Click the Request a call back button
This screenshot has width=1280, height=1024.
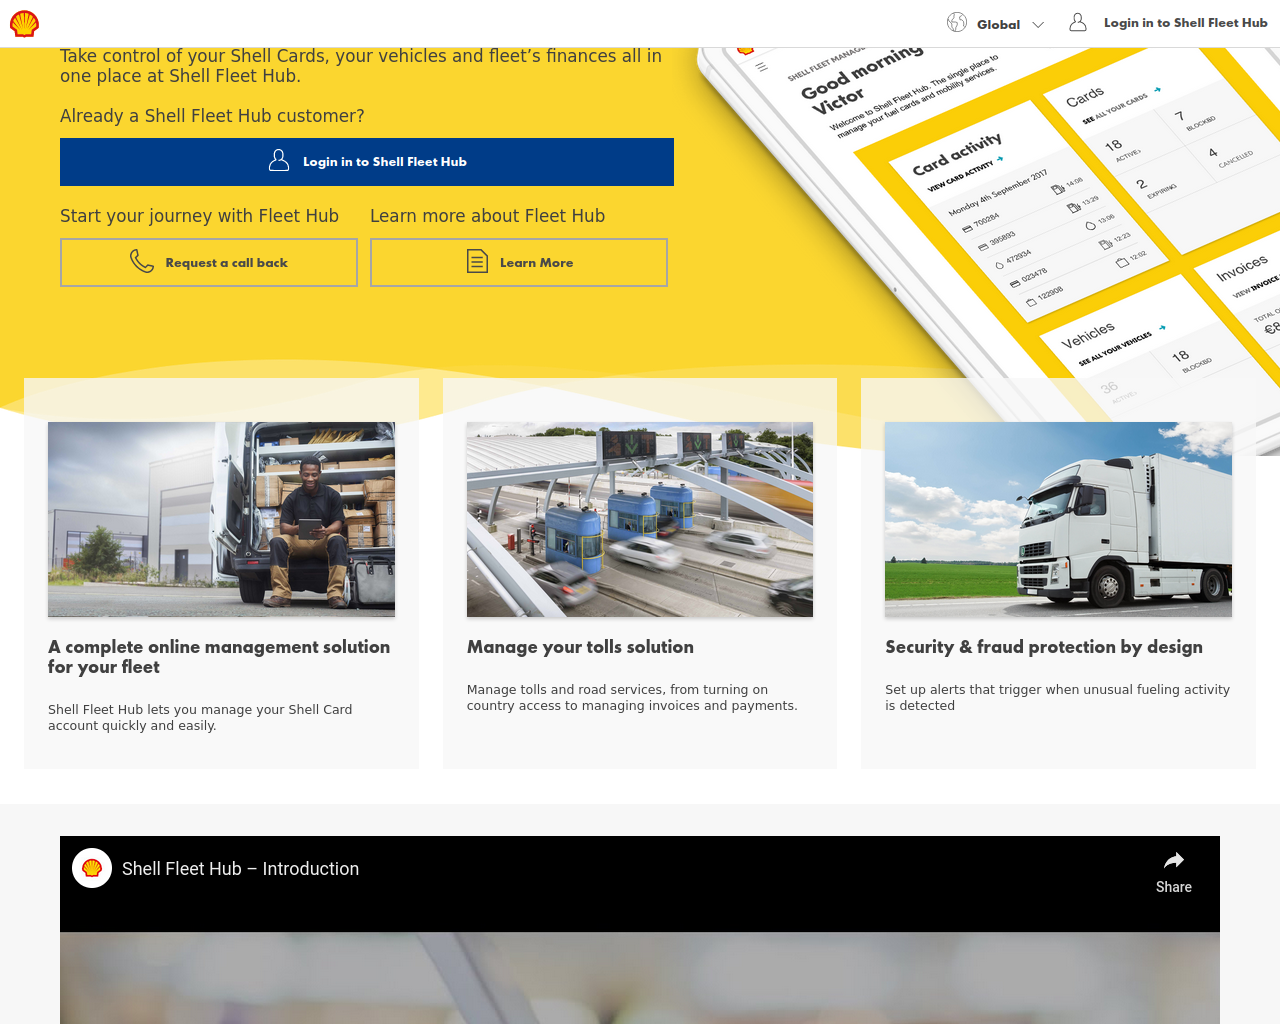(209, 263)
